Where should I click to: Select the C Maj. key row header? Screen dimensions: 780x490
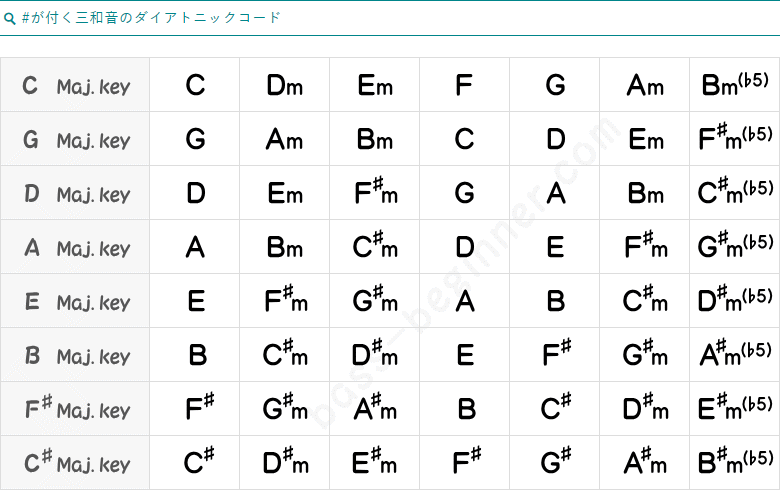pos(75,85)
